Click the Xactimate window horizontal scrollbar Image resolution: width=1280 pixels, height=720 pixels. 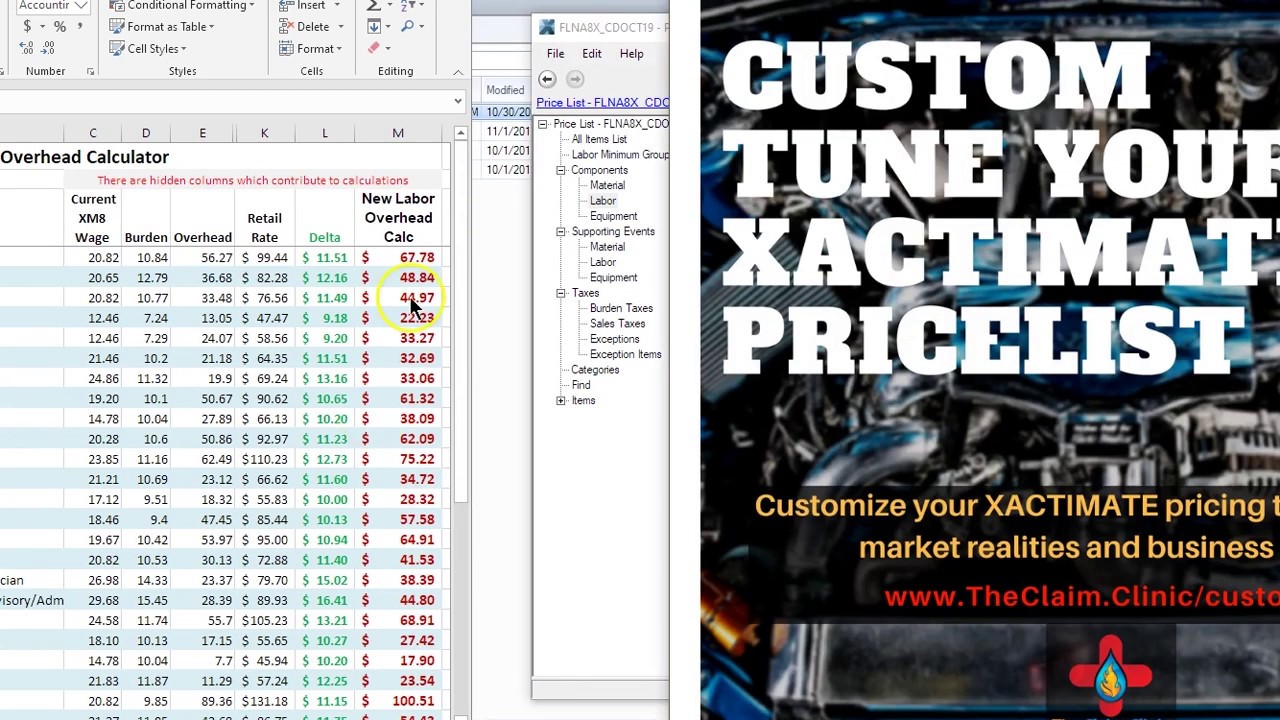tap(600, 690)
